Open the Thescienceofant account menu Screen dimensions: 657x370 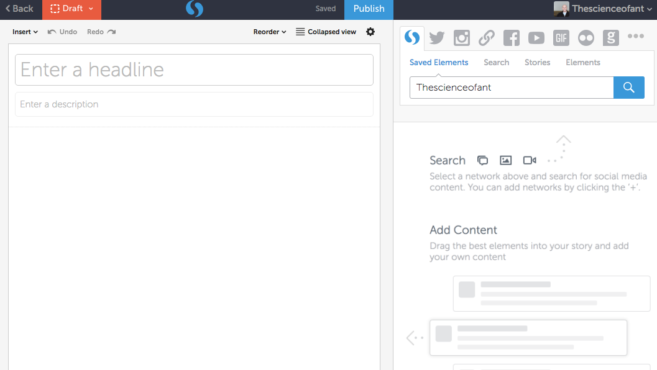tap(603, 9)
